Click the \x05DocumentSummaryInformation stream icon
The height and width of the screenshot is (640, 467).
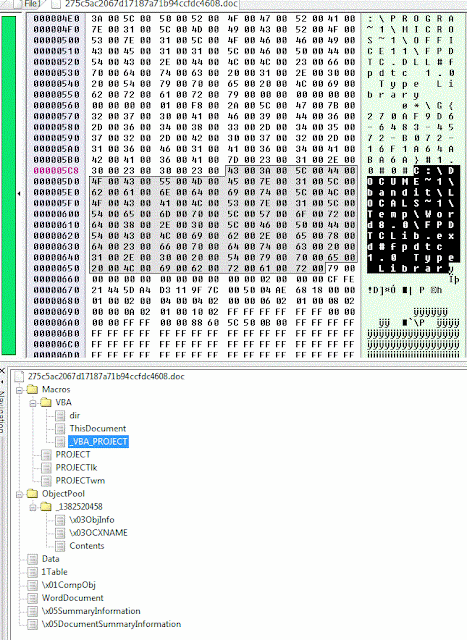pos(32,624)
